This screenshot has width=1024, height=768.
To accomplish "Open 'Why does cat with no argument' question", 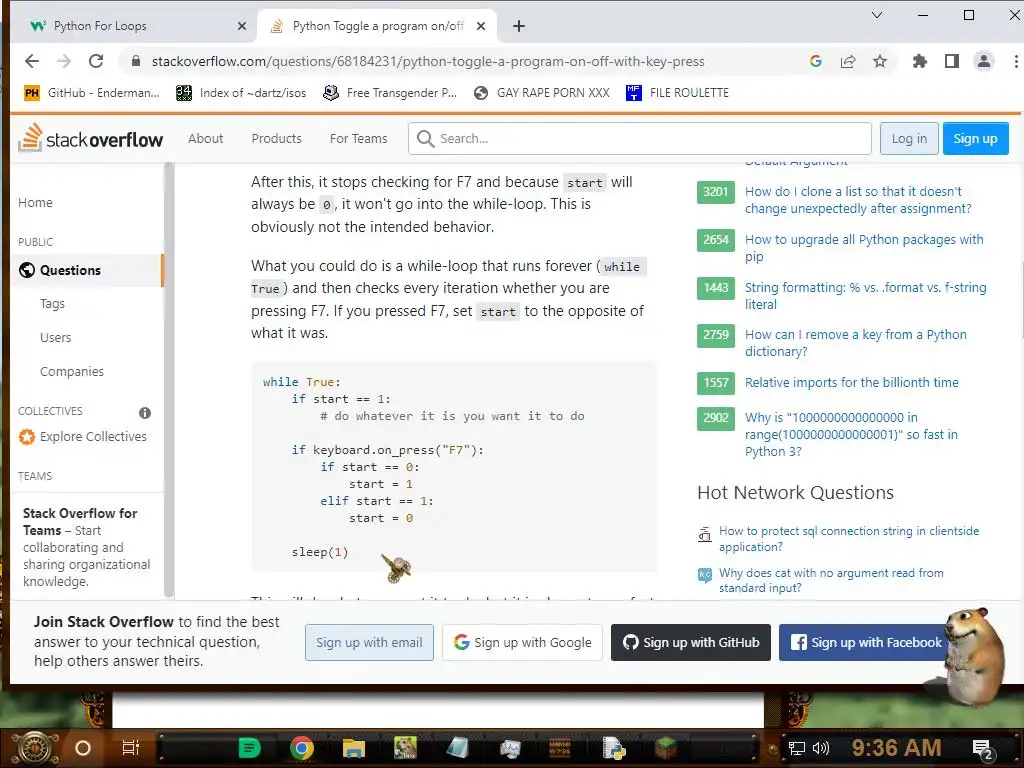I will [831, 580].
